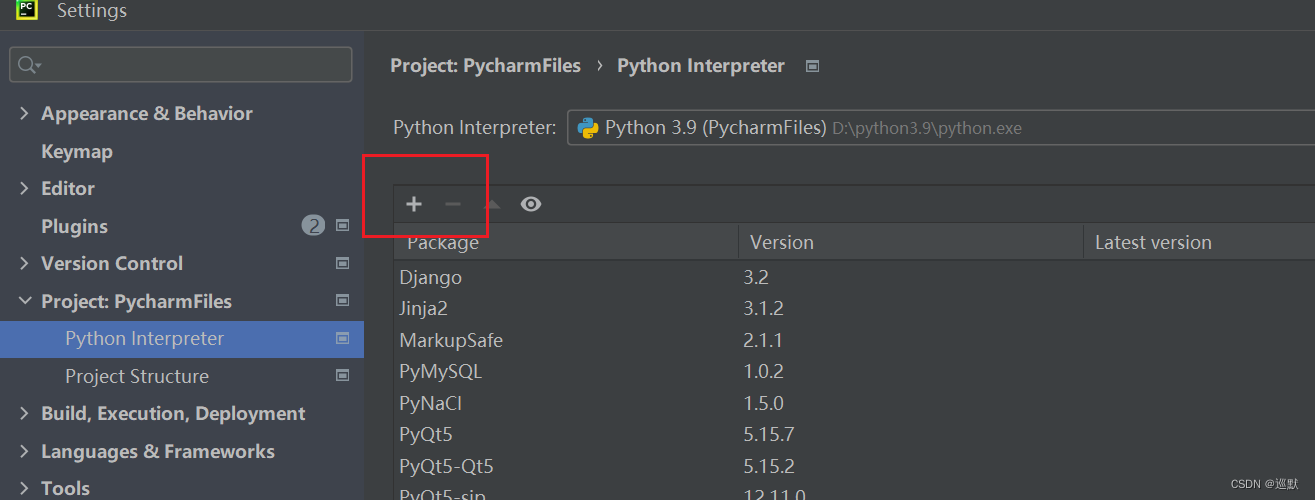The image size is (1315, 500).
Task: Click the minus icon to uninstall package
Action: point(453,204)
